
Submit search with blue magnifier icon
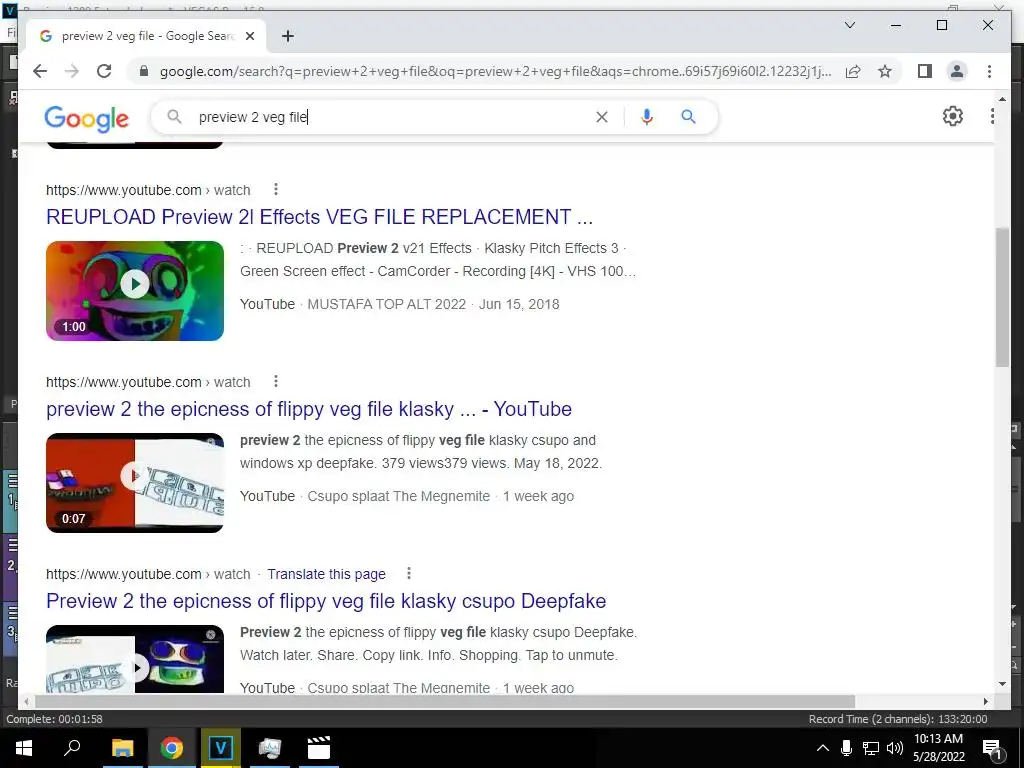coord(688,117)
